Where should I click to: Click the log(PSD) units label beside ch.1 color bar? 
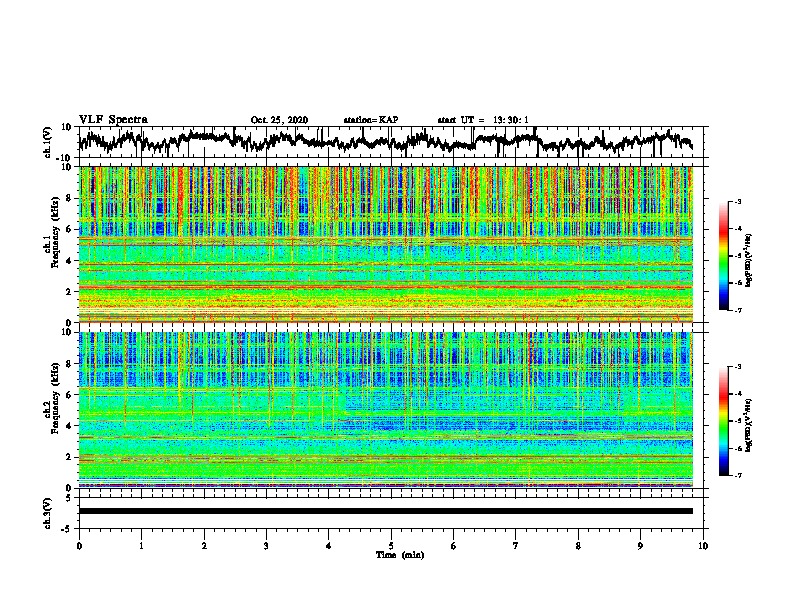[x=749, y=261]
